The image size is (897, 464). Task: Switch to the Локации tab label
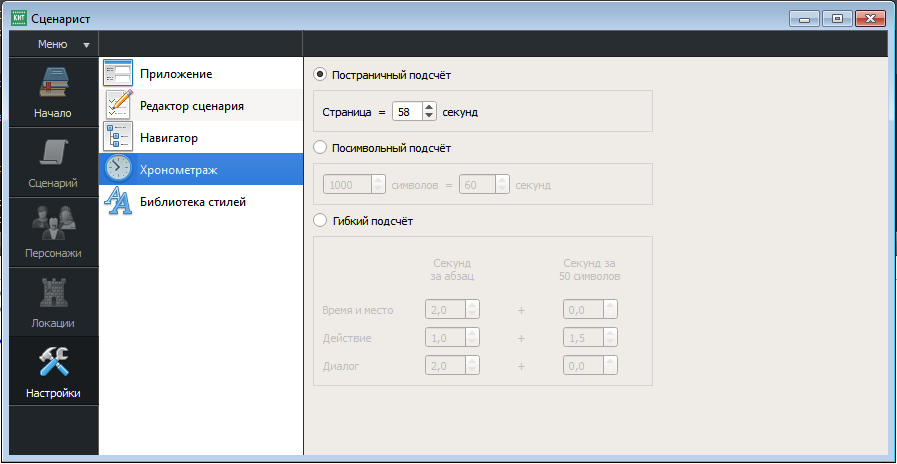click(53, 323)
